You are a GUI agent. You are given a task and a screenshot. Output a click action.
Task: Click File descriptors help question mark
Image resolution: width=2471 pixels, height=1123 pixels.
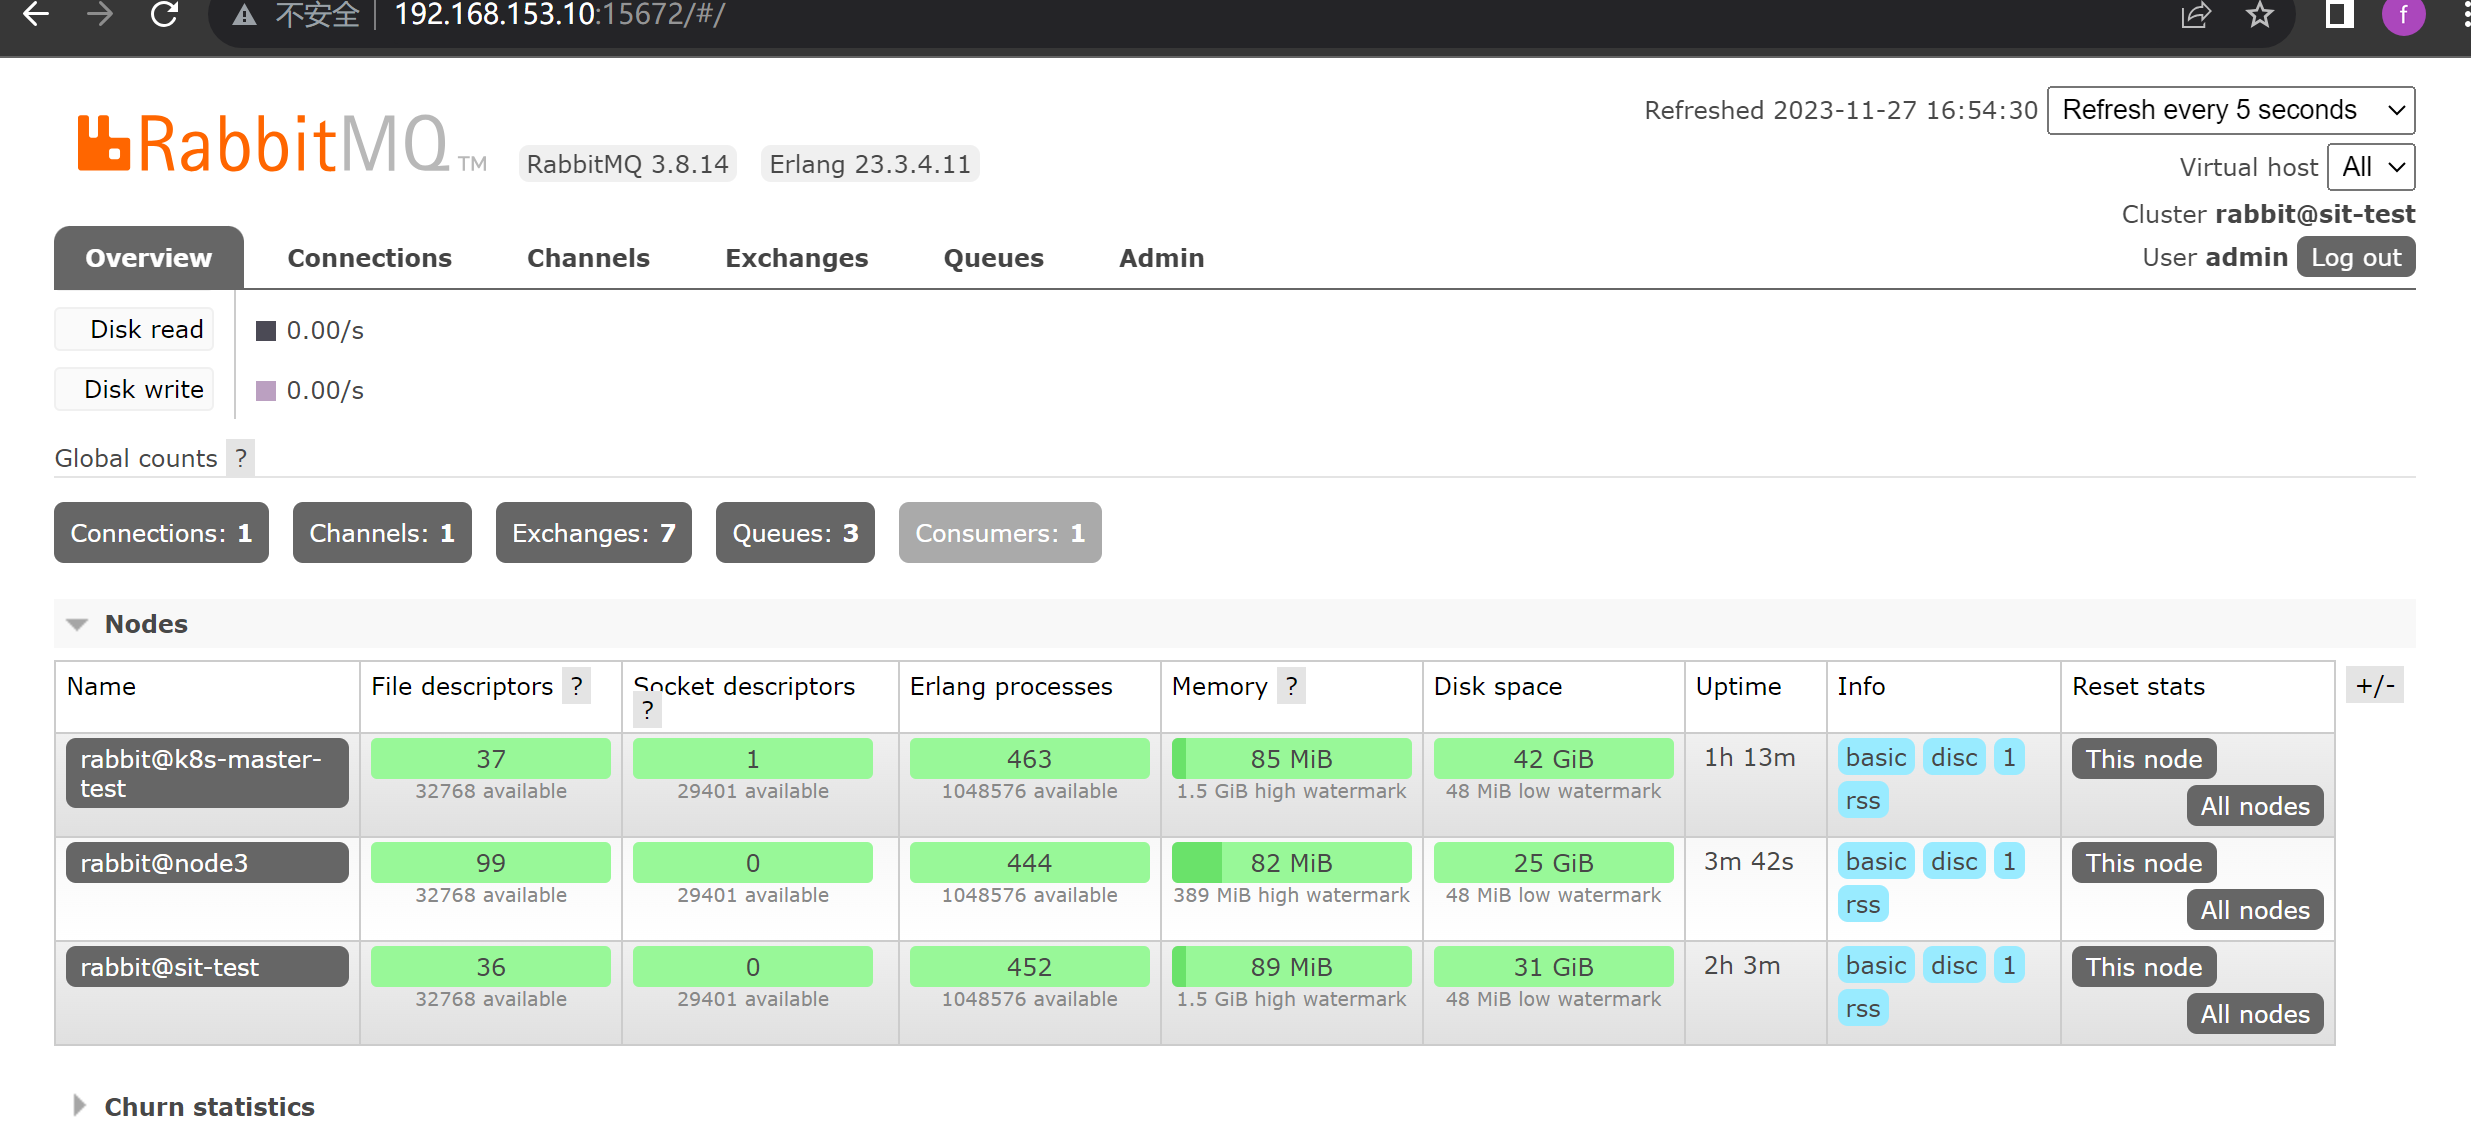[x=577, y=686]
